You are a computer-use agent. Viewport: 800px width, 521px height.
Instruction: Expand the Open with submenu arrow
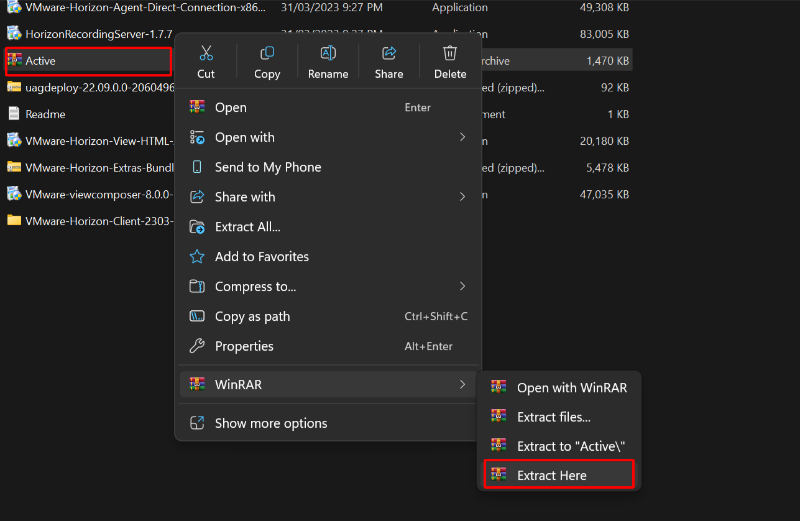[462, 137]
